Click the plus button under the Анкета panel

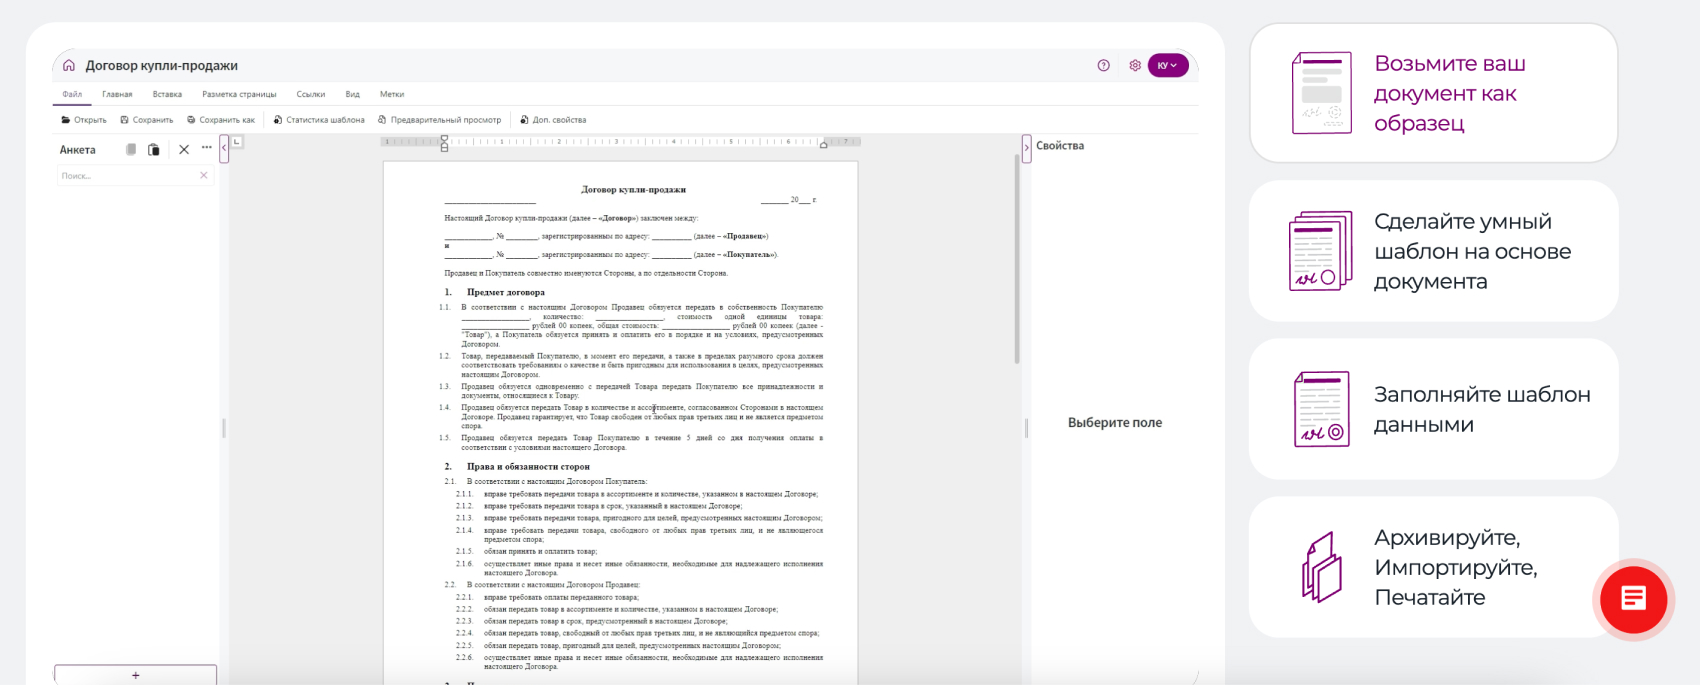coord(136,675)
